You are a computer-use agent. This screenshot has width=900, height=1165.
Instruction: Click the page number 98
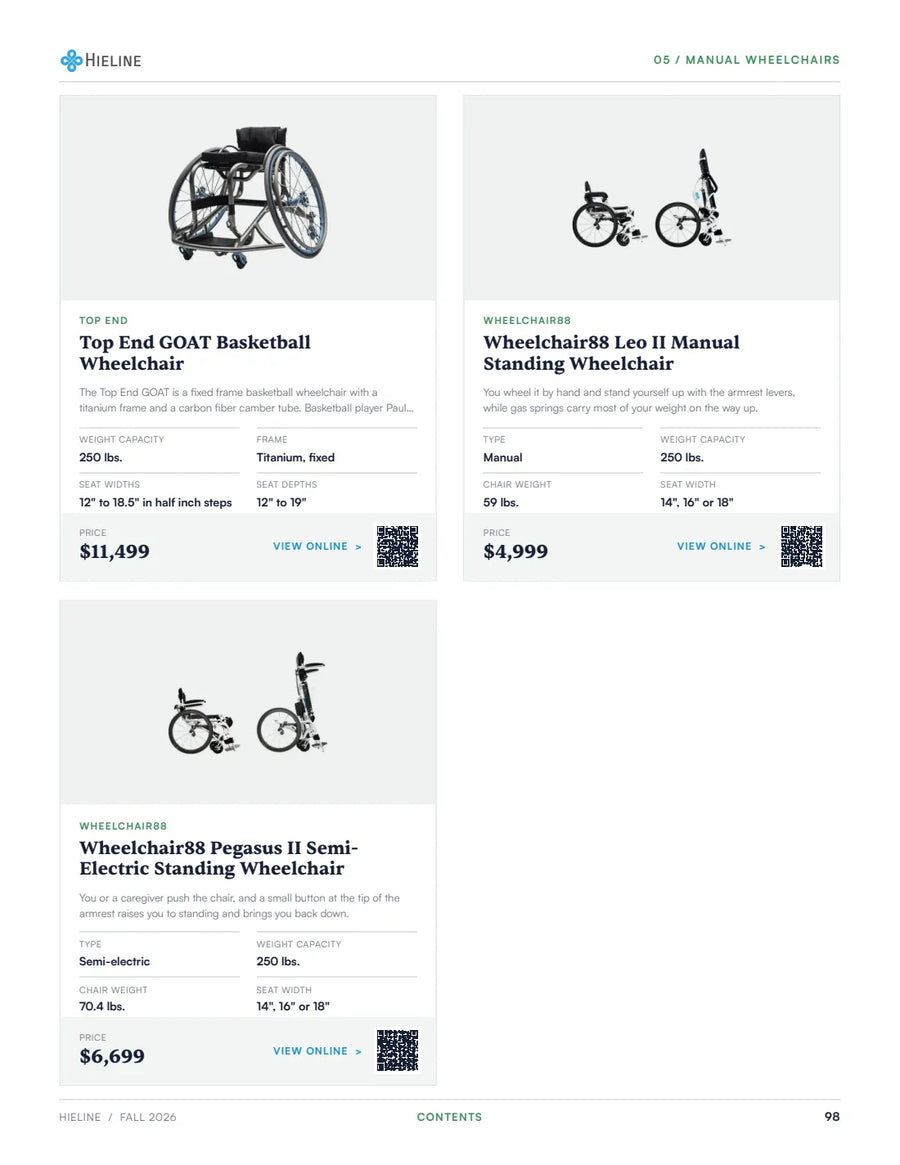coord(832,1116)
